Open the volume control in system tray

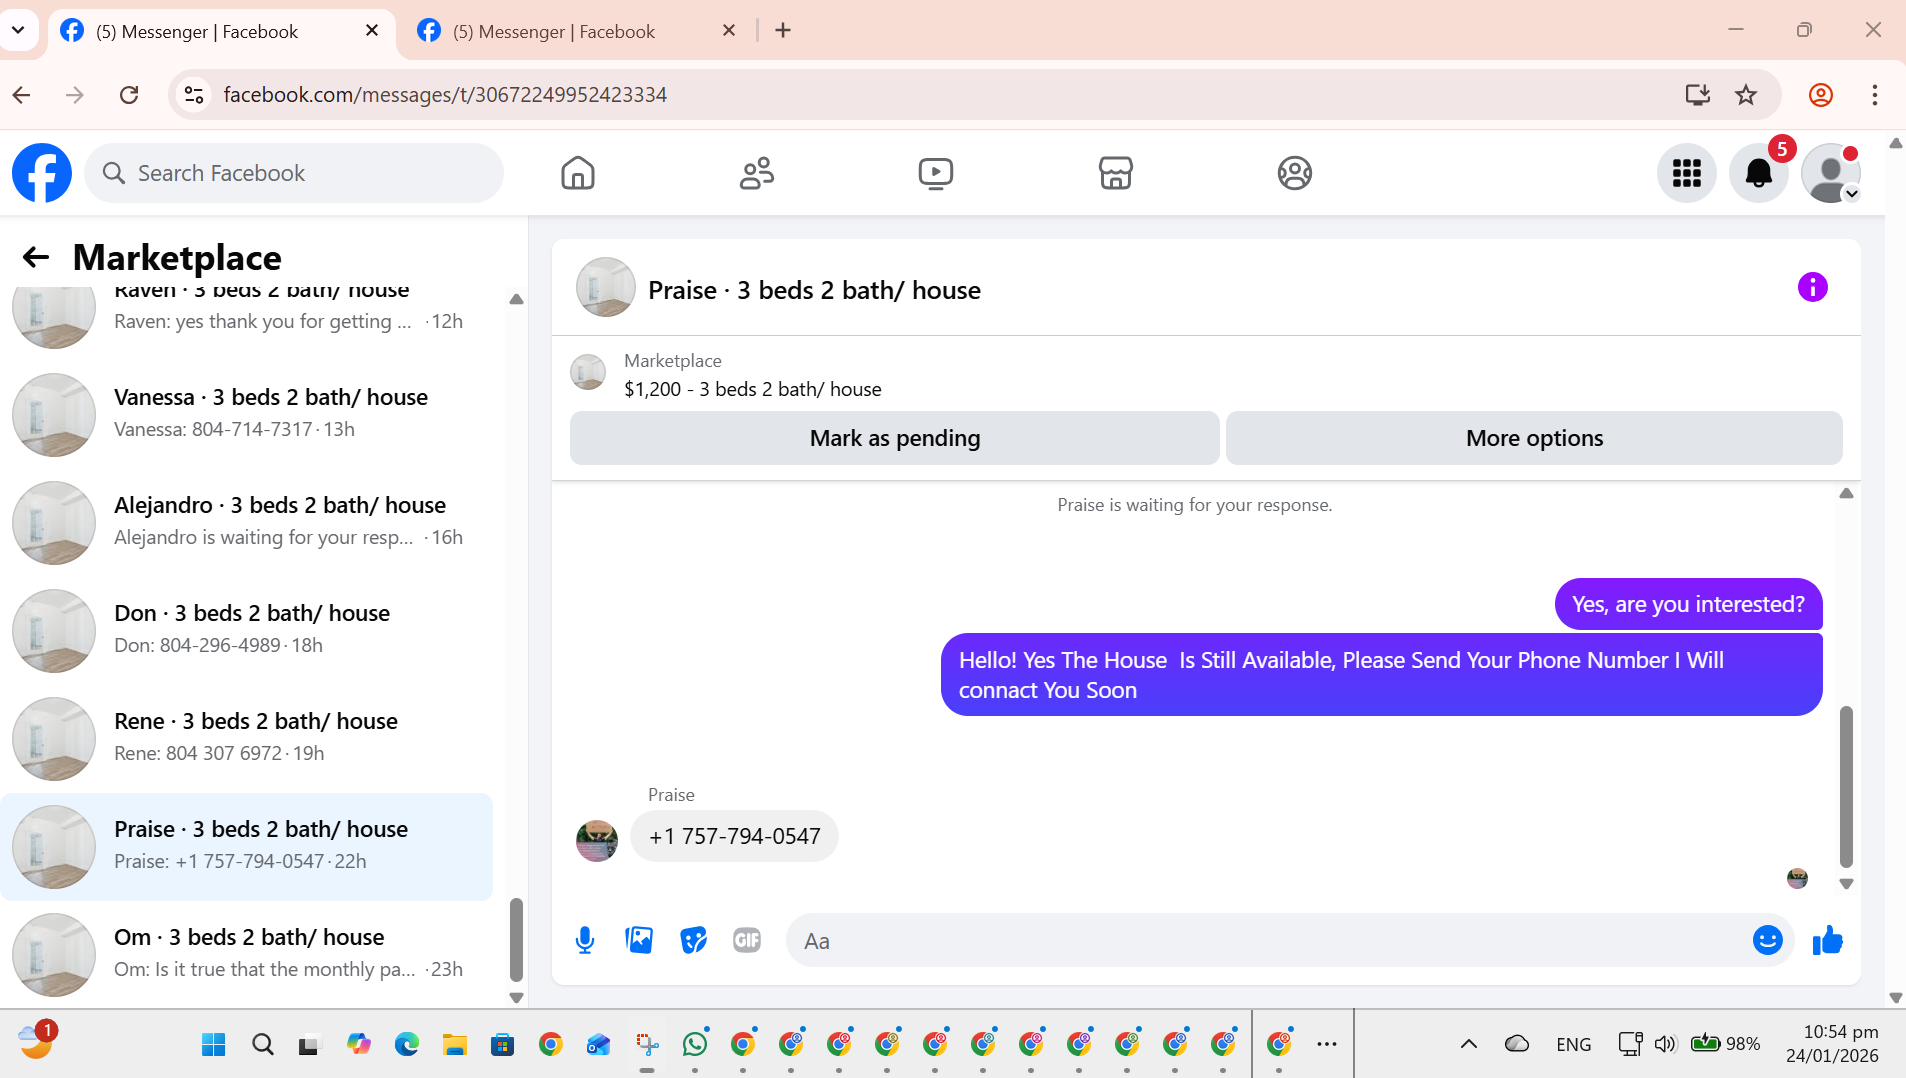(x=1664, y=1045)
